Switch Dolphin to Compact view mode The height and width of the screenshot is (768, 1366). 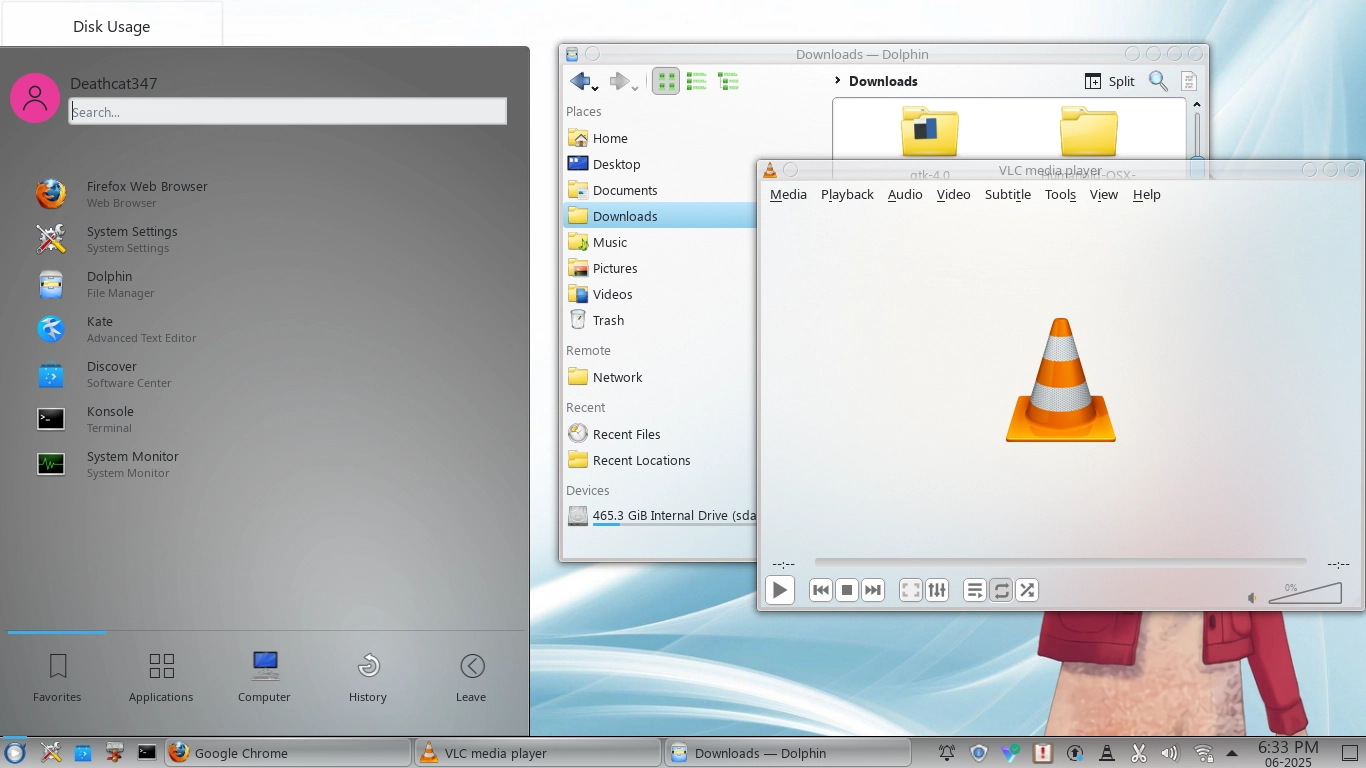pyautogui.click(x=697, y=82)
